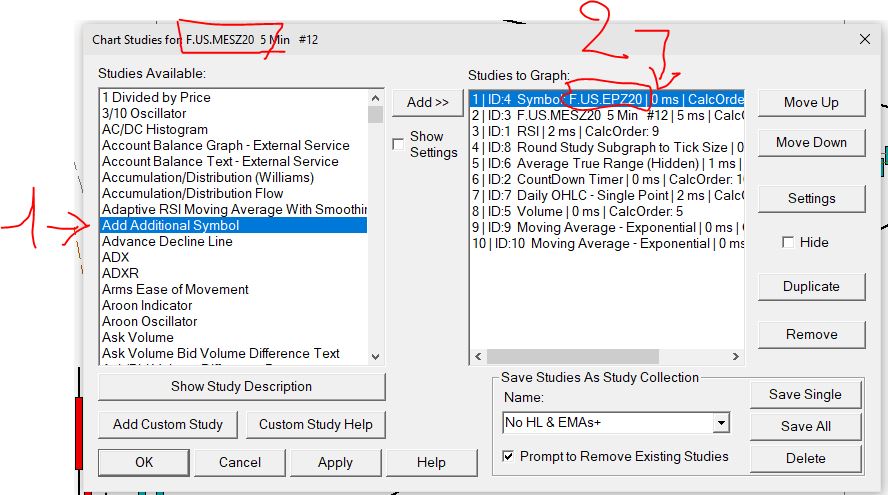Open the Help button
This screenshot has height=495, width=888.
[431, 462]
